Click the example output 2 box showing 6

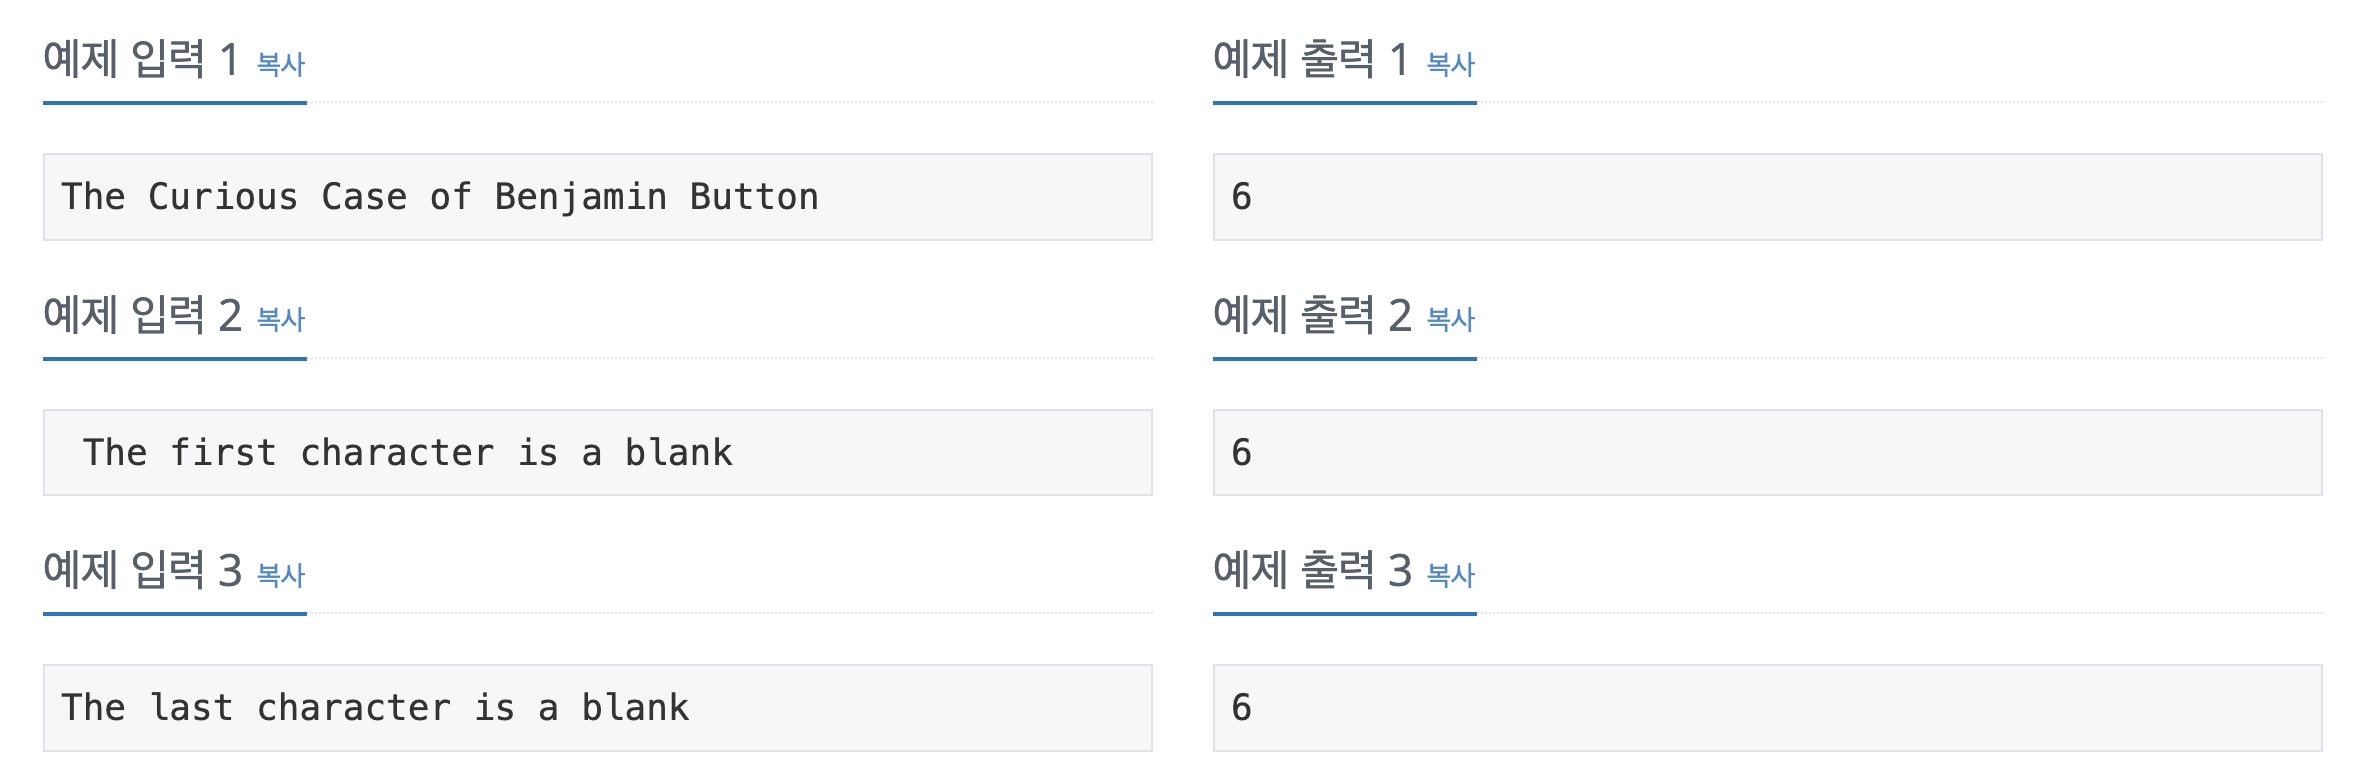(1766, 452)
